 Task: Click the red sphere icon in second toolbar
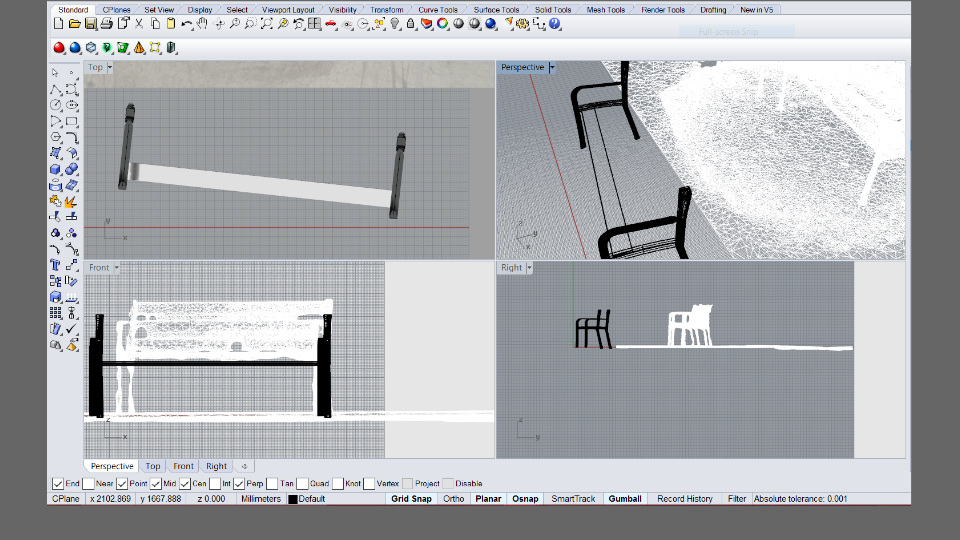tap(59, 47)
